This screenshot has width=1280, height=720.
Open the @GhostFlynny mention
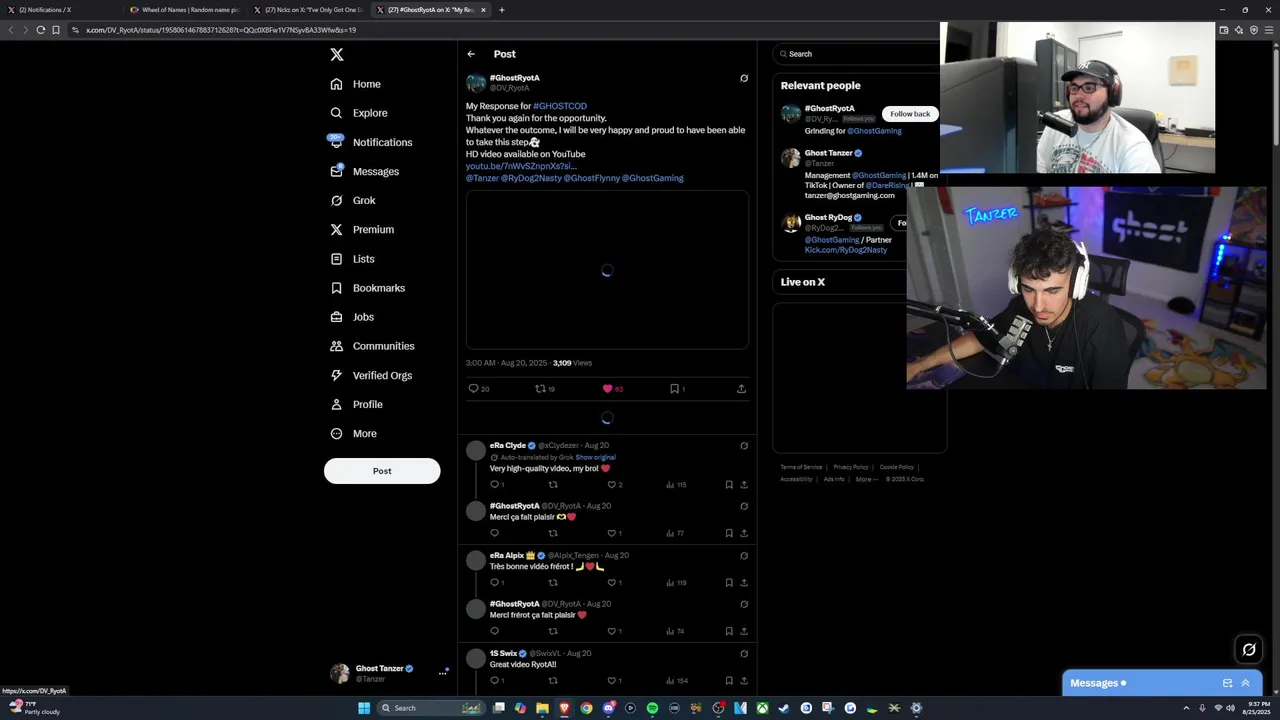[592, 178]
